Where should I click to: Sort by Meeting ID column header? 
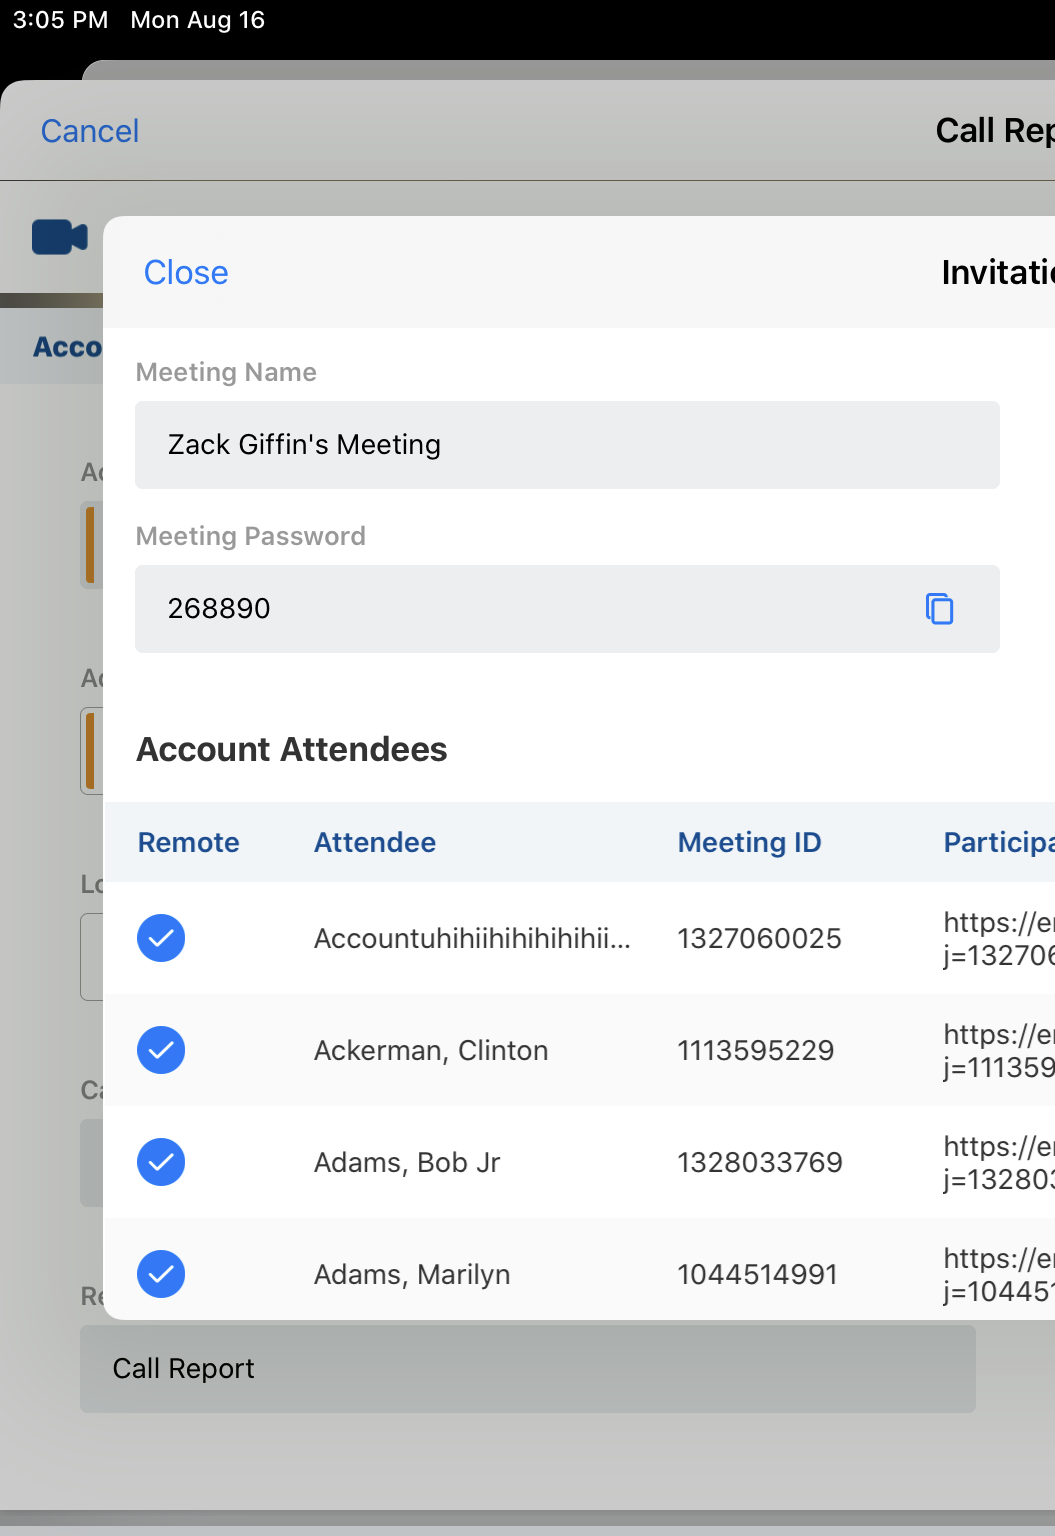tap(749, 842)
